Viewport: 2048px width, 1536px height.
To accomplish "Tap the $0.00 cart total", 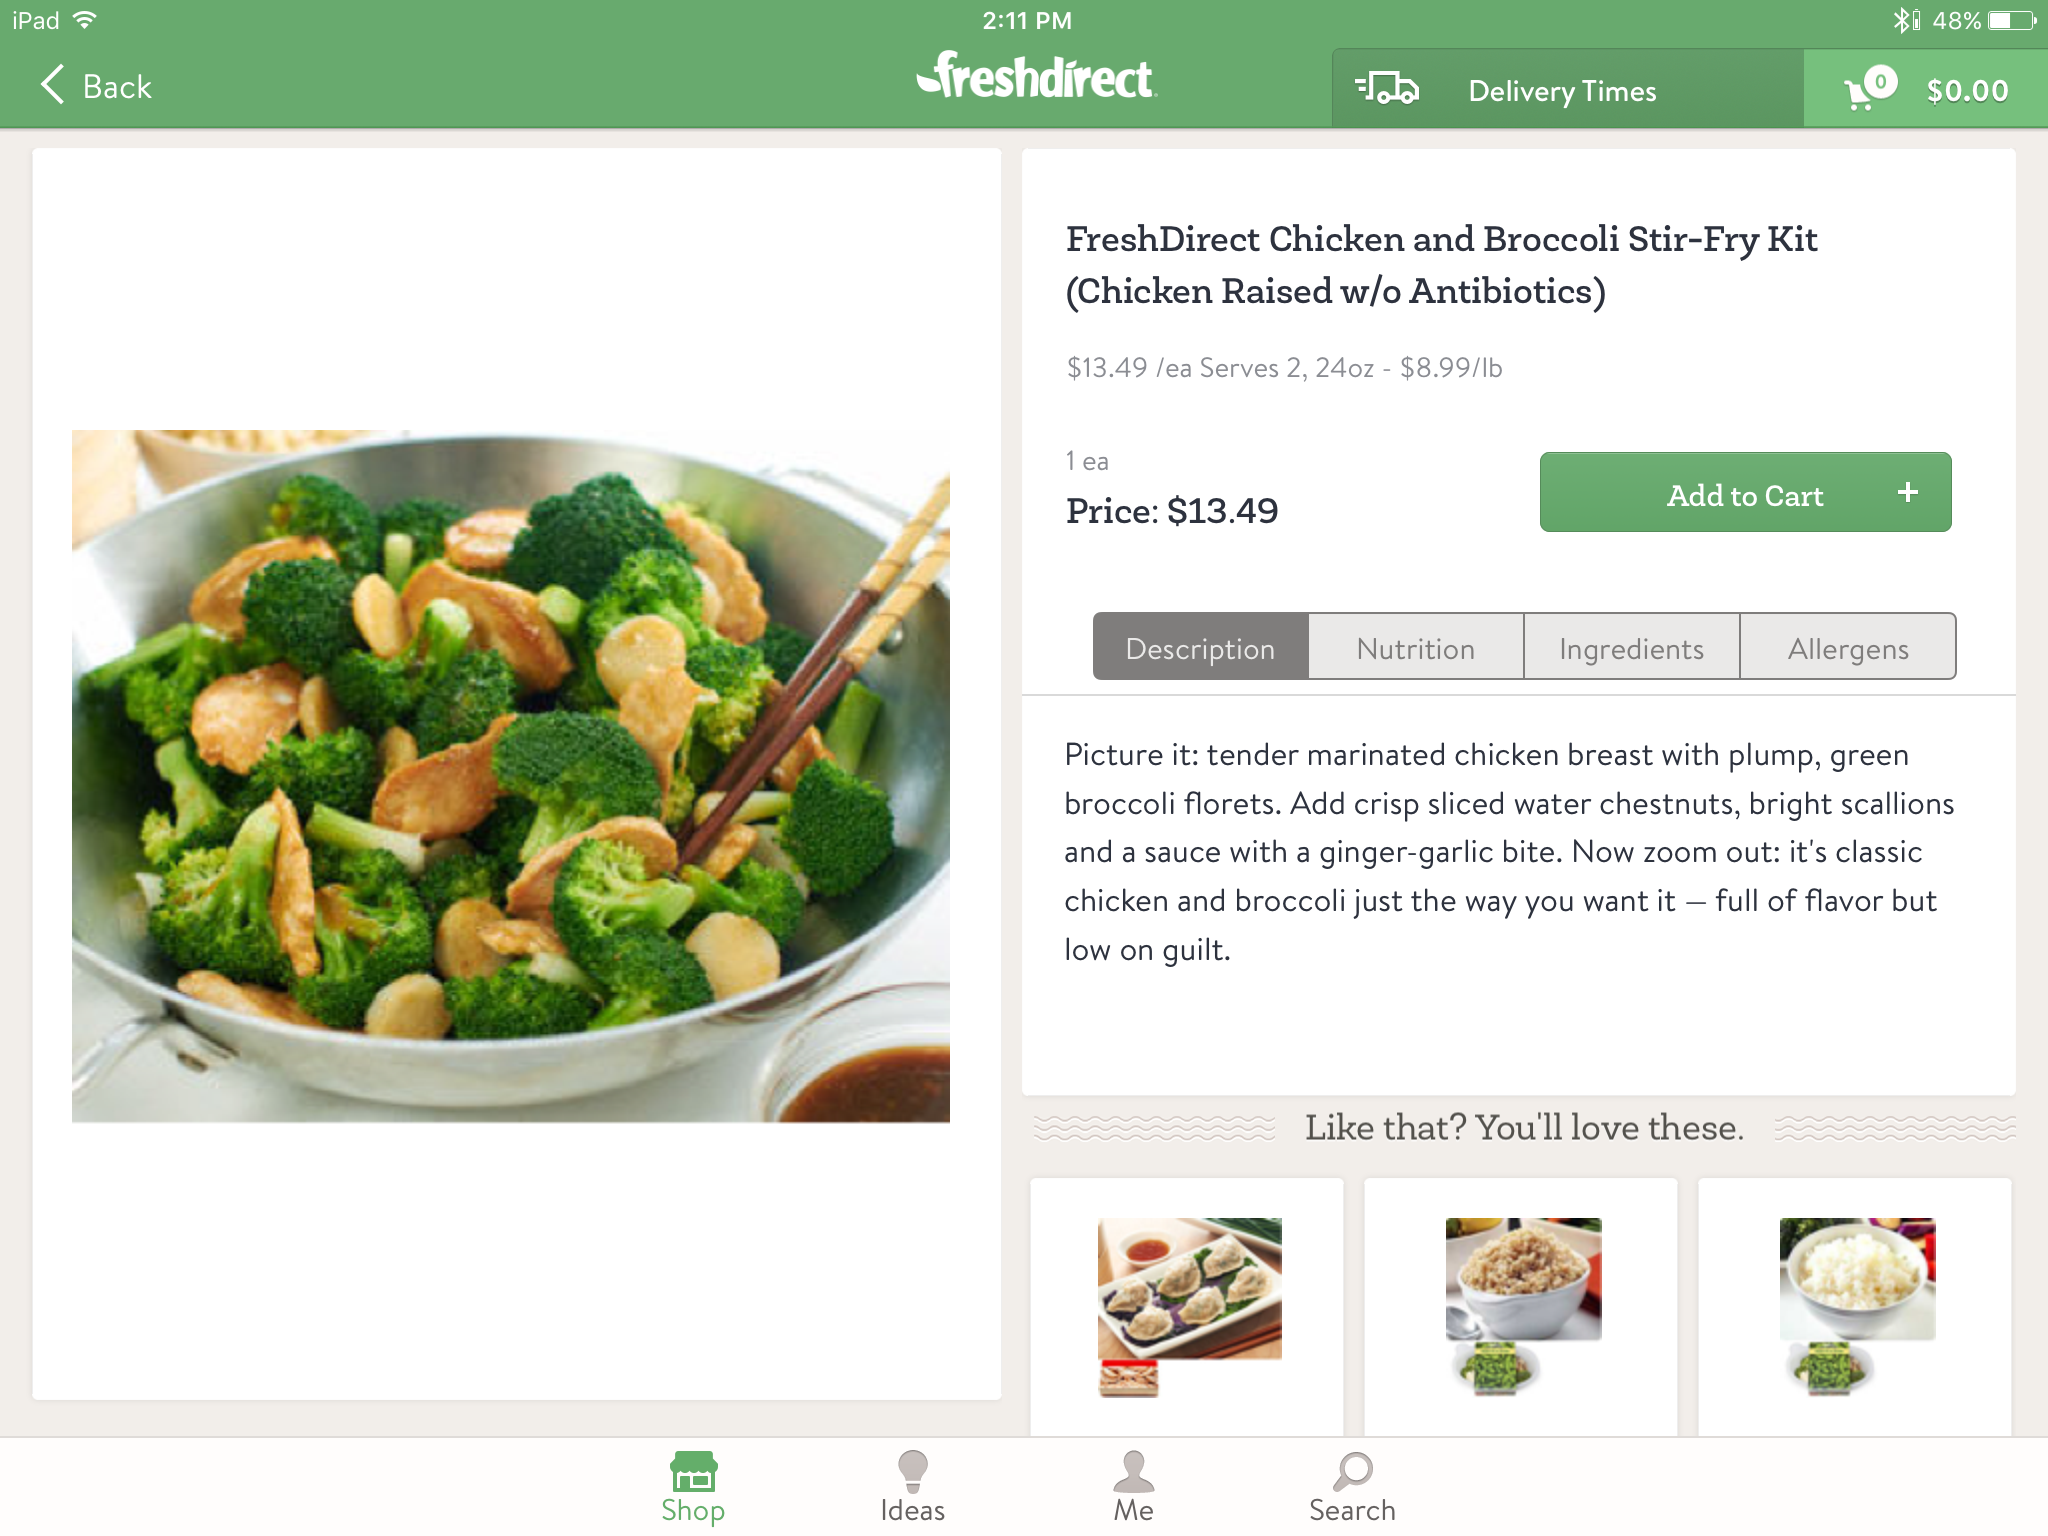I will pos(1967,91).
